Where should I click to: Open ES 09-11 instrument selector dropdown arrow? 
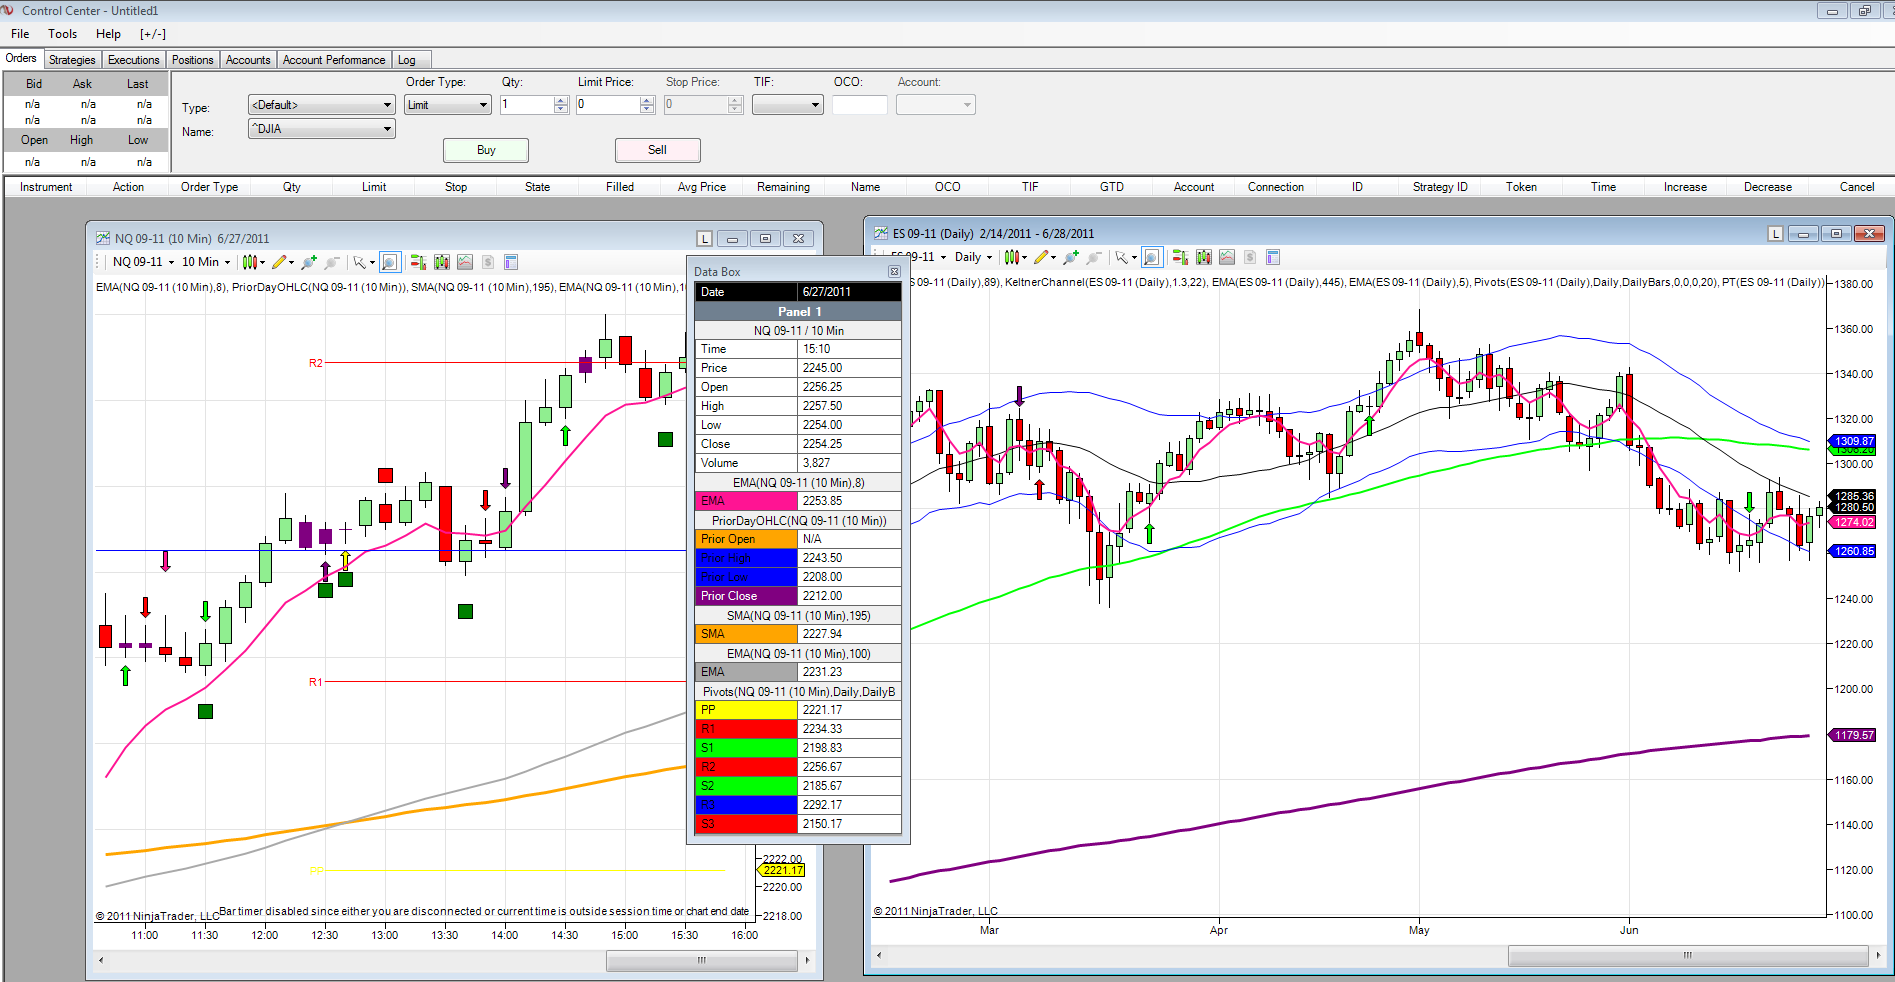coord(943,257)
